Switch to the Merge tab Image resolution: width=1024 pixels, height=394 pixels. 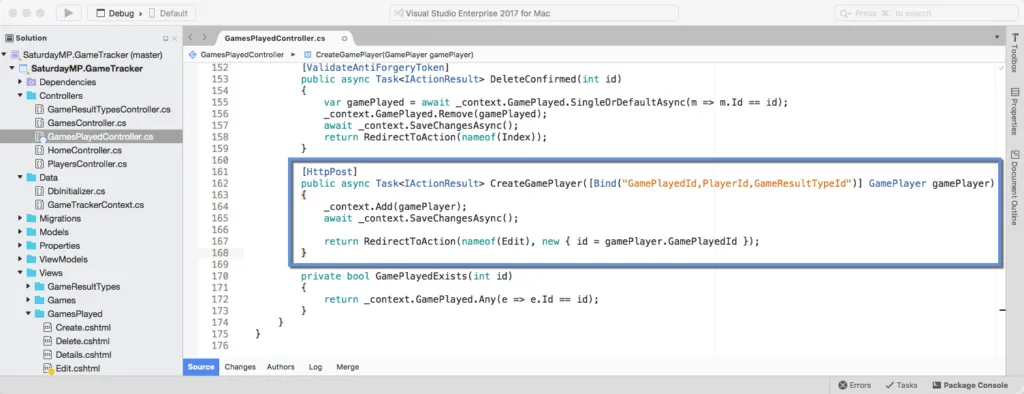click(347, 367)
